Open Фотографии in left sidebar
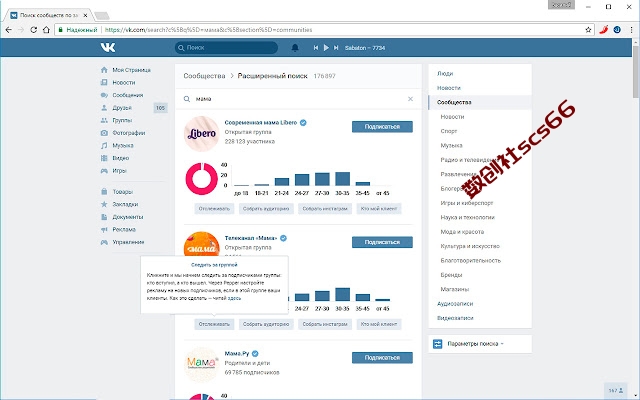 [129, 133]
